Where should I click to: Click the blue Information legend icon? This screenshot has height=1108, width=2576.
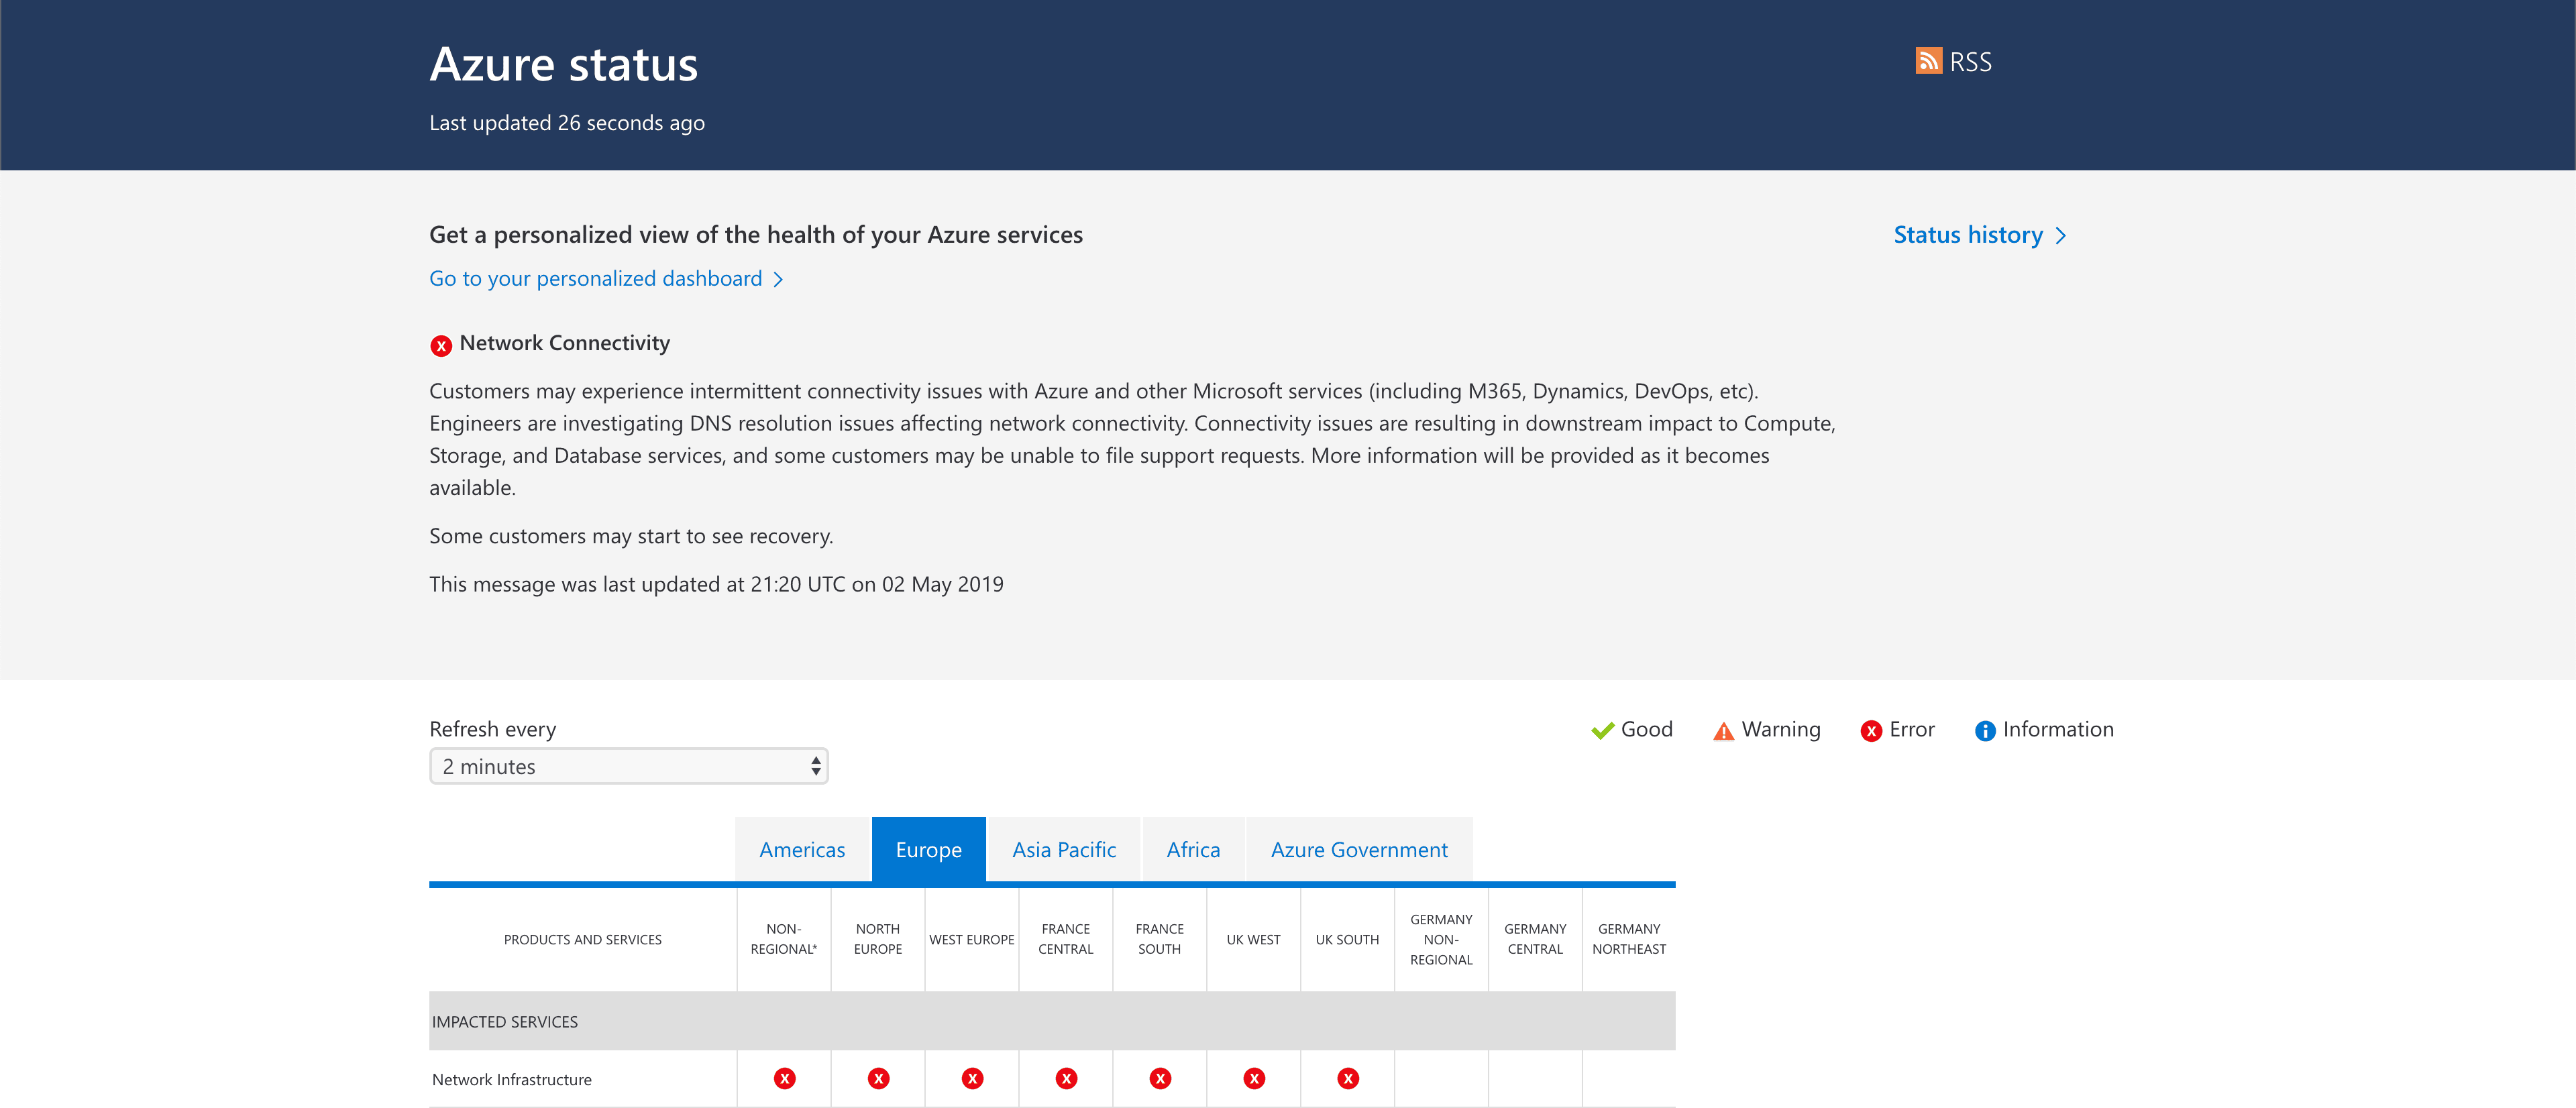(1985, 731)
